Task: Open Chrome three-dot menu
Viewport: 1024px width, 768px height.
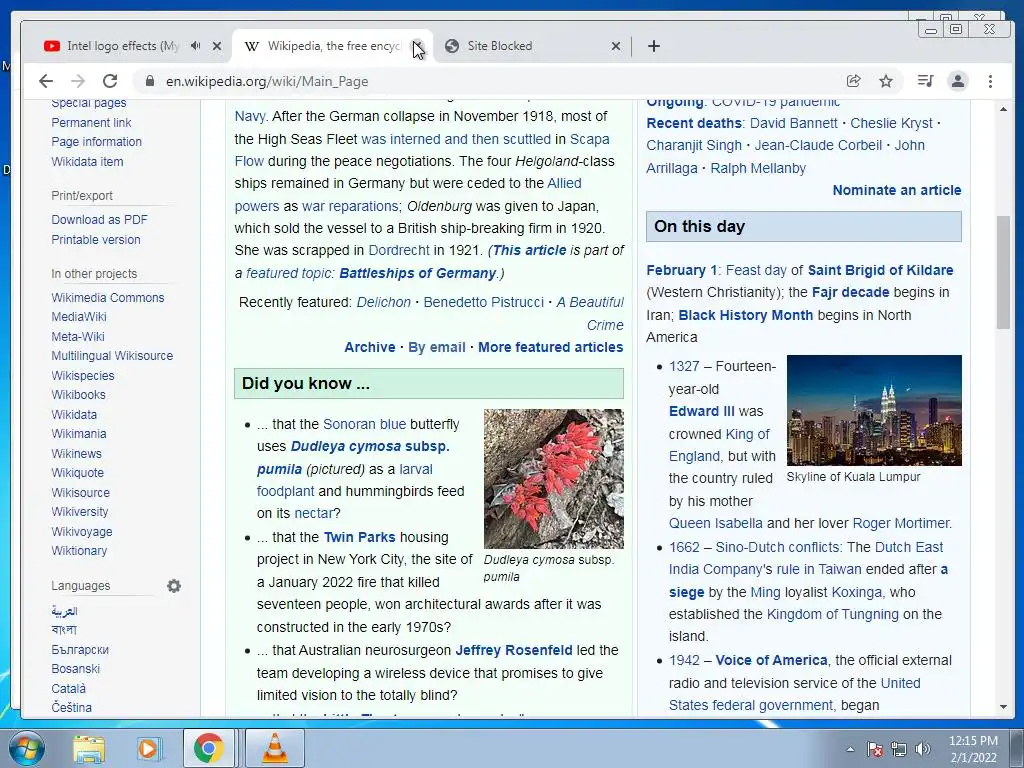Action: pos(990,81)
